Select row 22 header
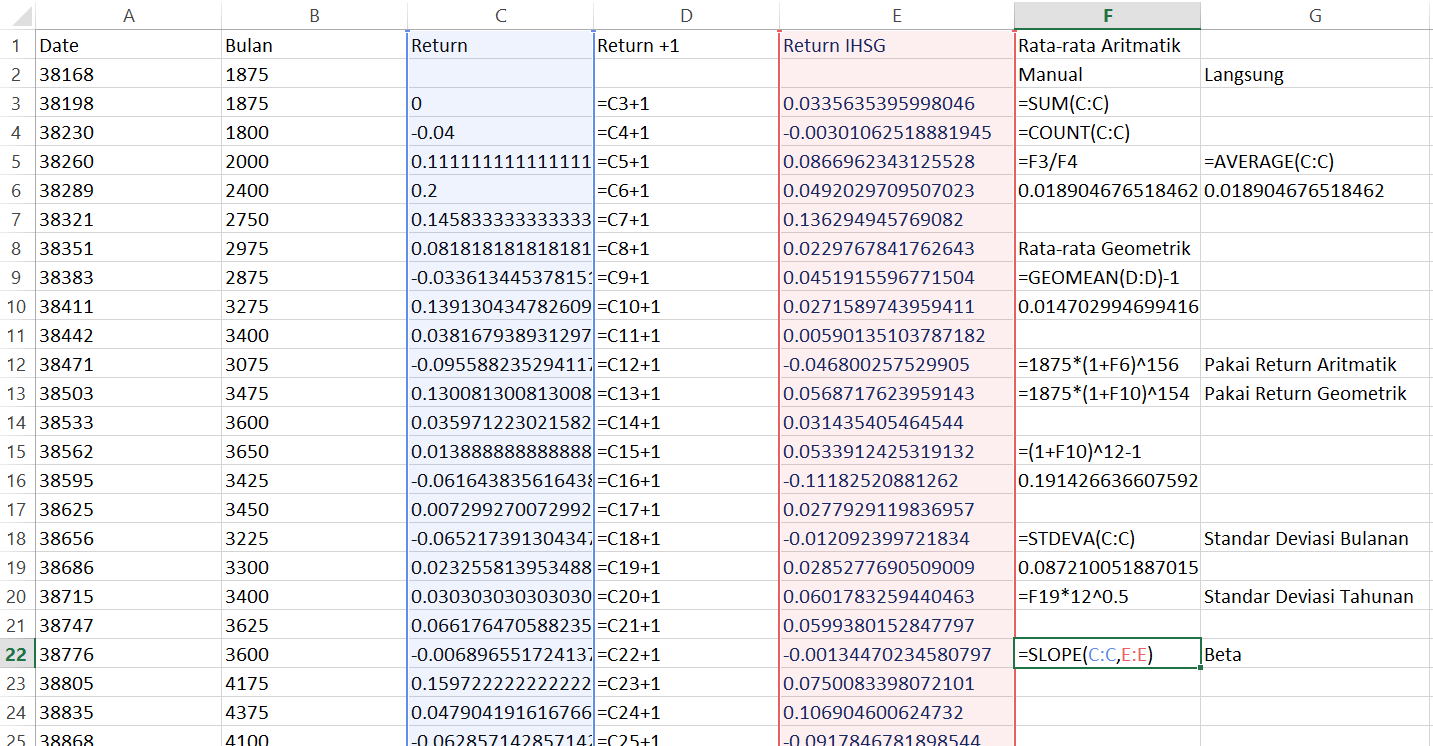The width and height of the screenshot is (1433, 746). coord(17,654)
